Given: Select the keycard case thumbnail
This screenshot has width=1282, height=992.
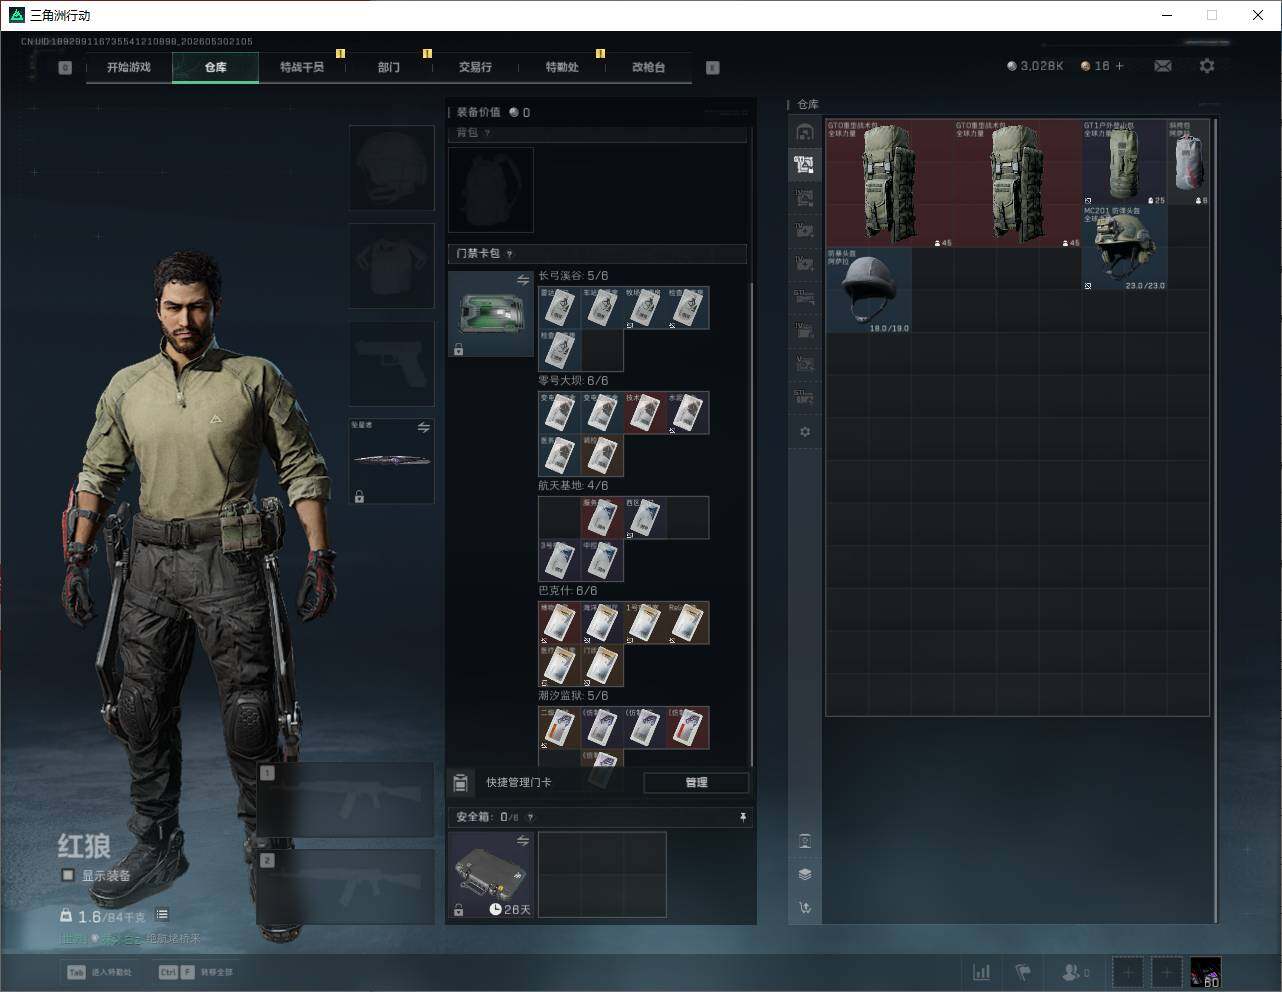Looking at the screenshot, I should (x=491, y=314).
